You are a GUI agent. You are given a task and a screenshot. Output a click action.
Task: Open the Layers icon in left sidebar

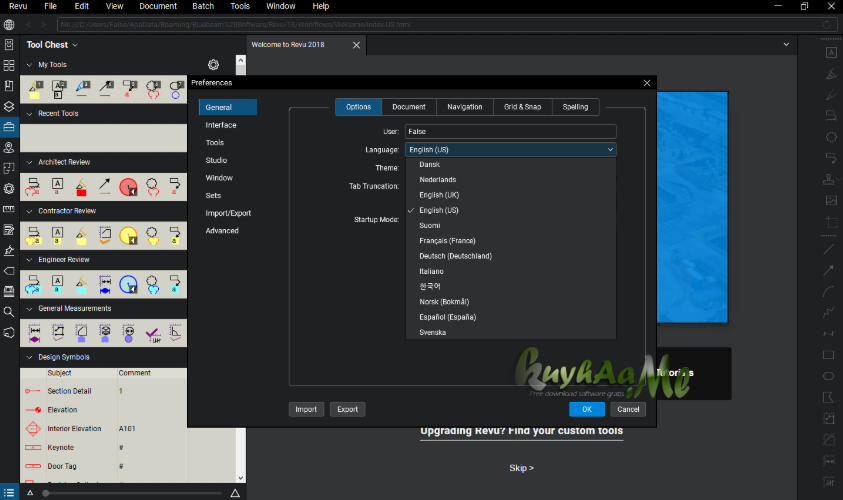pos(9,106)
